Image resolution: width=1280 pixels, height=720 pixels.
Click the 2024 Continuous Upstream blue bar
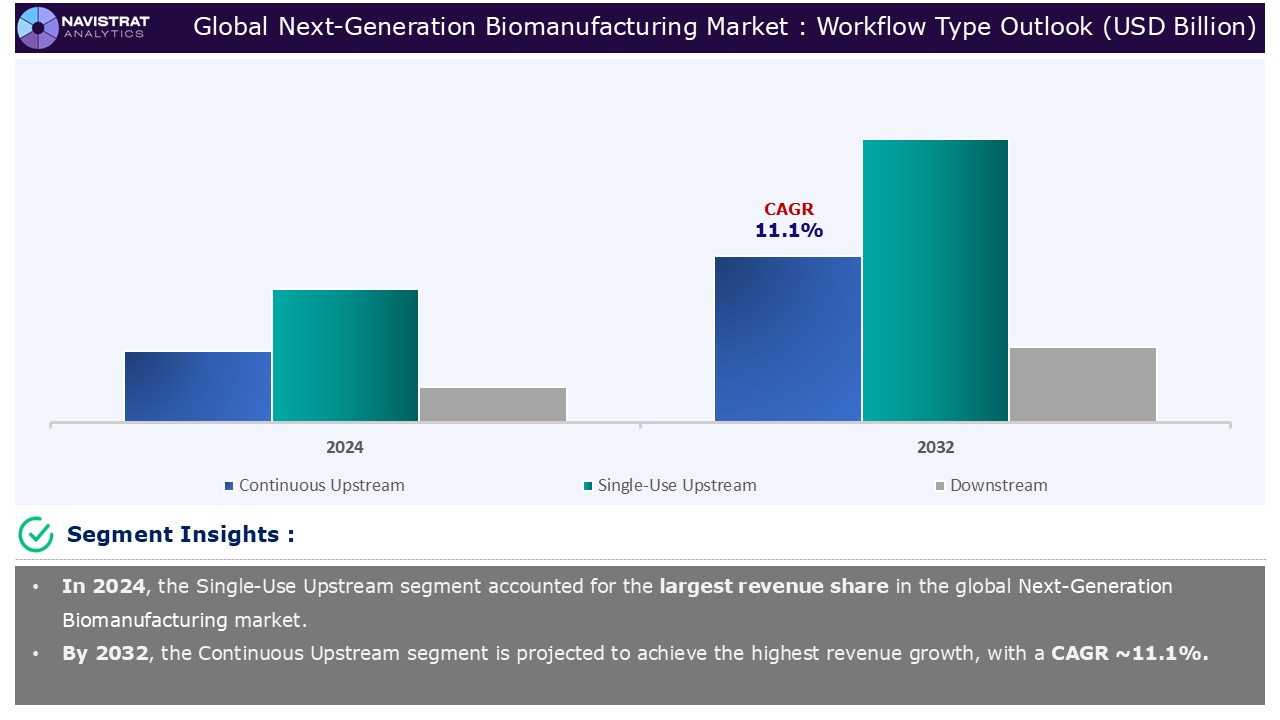pos(198,386)
